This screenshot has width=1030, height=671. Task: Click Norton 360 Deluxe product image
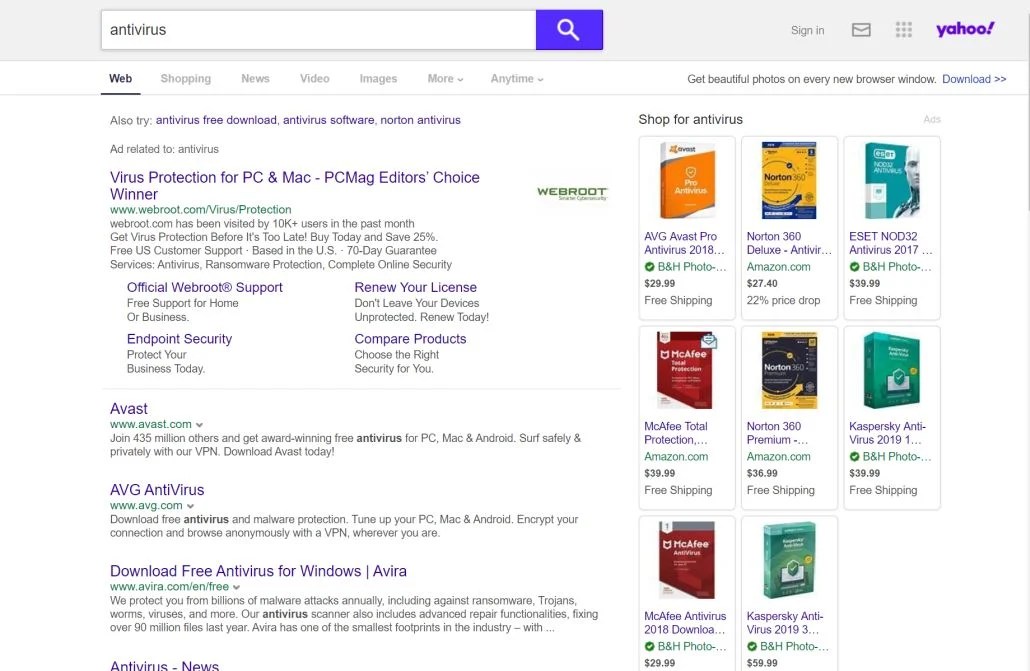(x=789, y=181)
